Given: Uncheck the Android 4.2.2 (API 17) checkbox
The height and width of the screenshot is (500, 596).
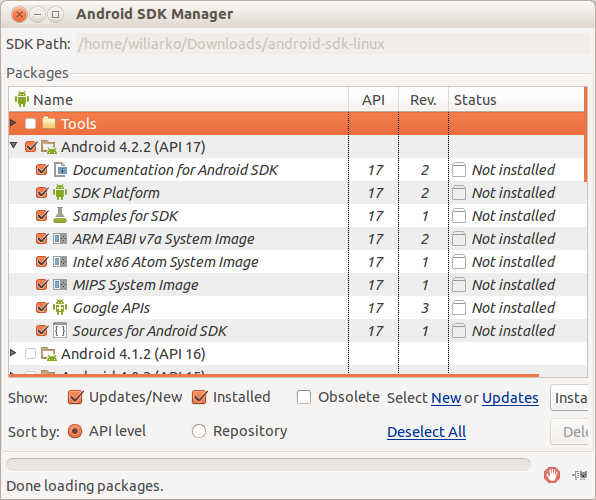Looking at the screenshot, I should coord(31,146).
